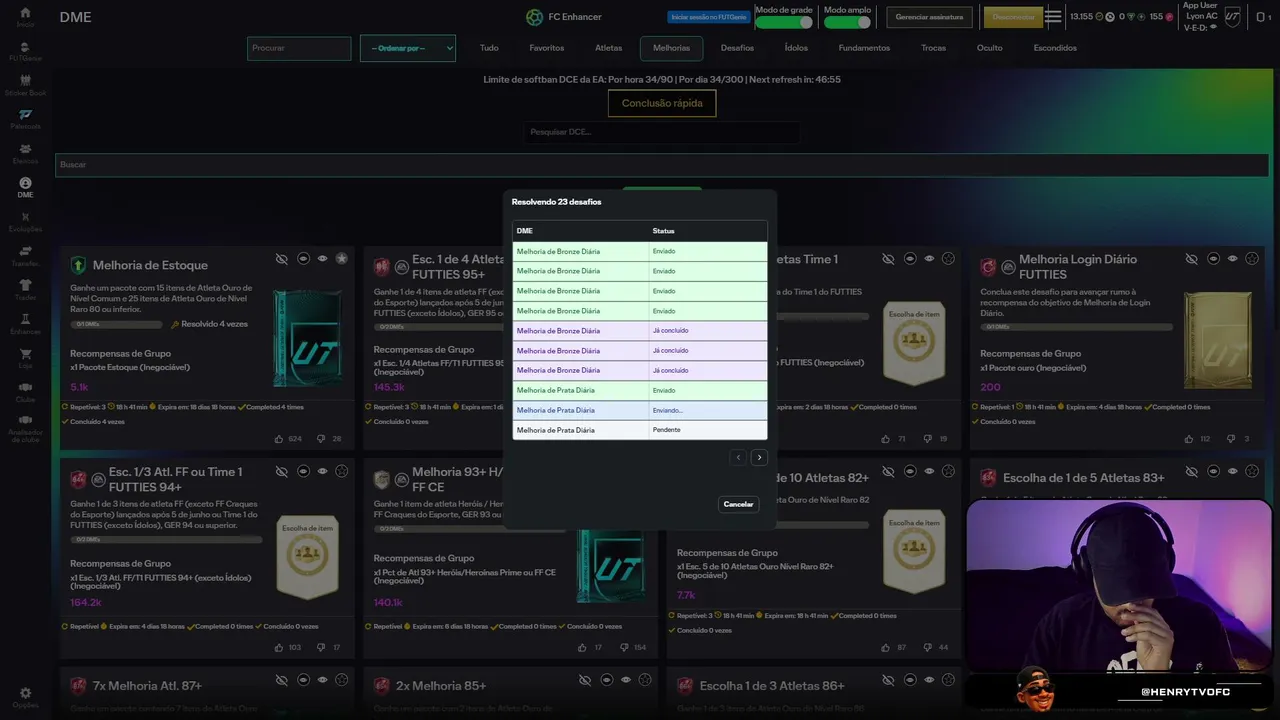Click circled eye icon on Melhoria Login Diário
This screenshot has height=720, width=1280.
click(x=1213, y=258)
